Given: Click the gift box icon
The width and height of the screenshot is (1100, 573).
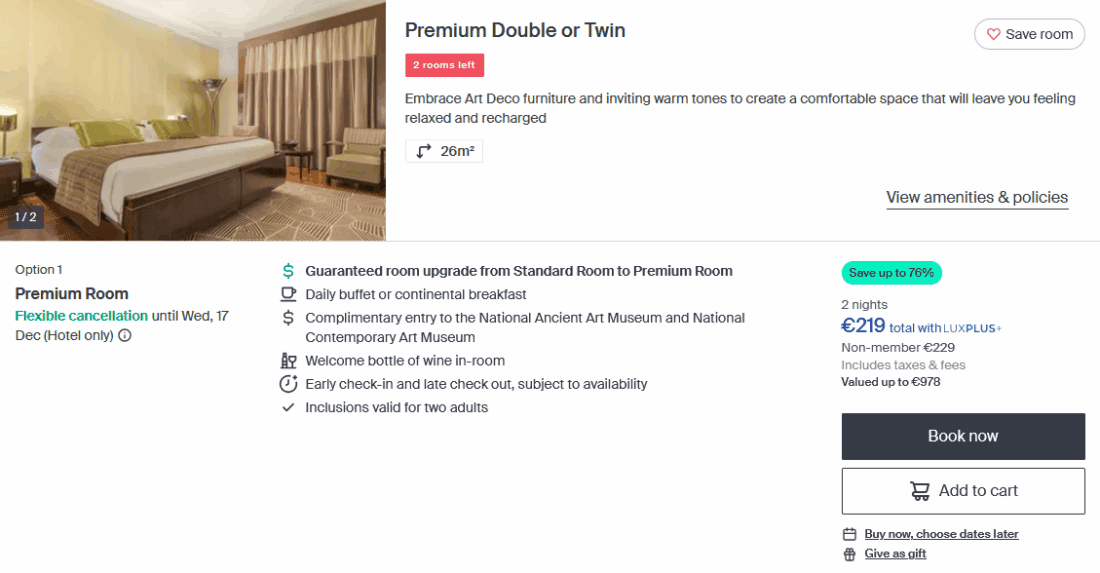Looking at the screenshot, I should [850, 554].
